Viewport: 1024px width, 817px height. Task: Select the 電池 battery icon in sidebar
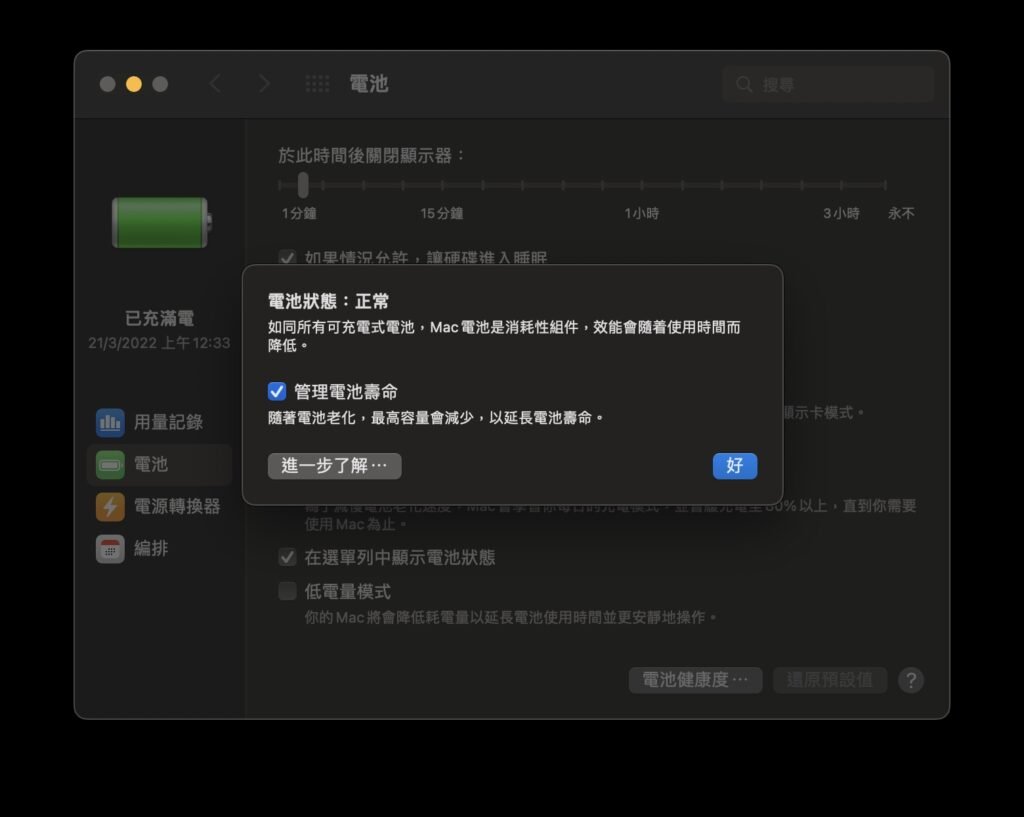[x=110, y=464]
